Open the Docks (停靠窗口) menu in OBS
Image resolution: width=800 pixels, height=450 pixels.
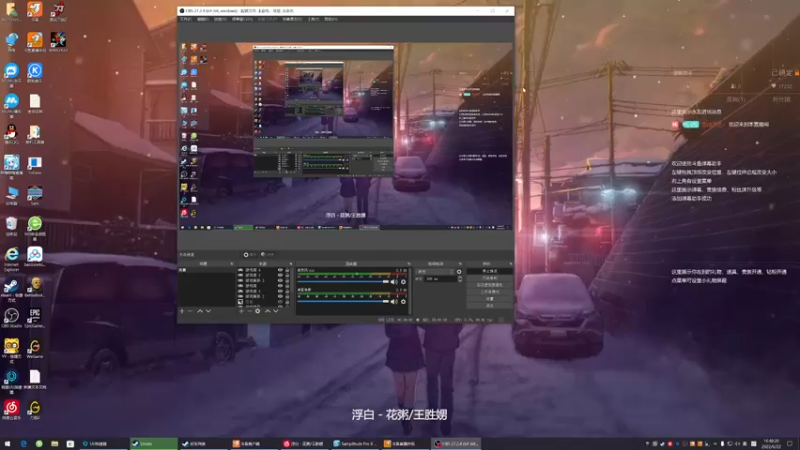coord(242,19)
